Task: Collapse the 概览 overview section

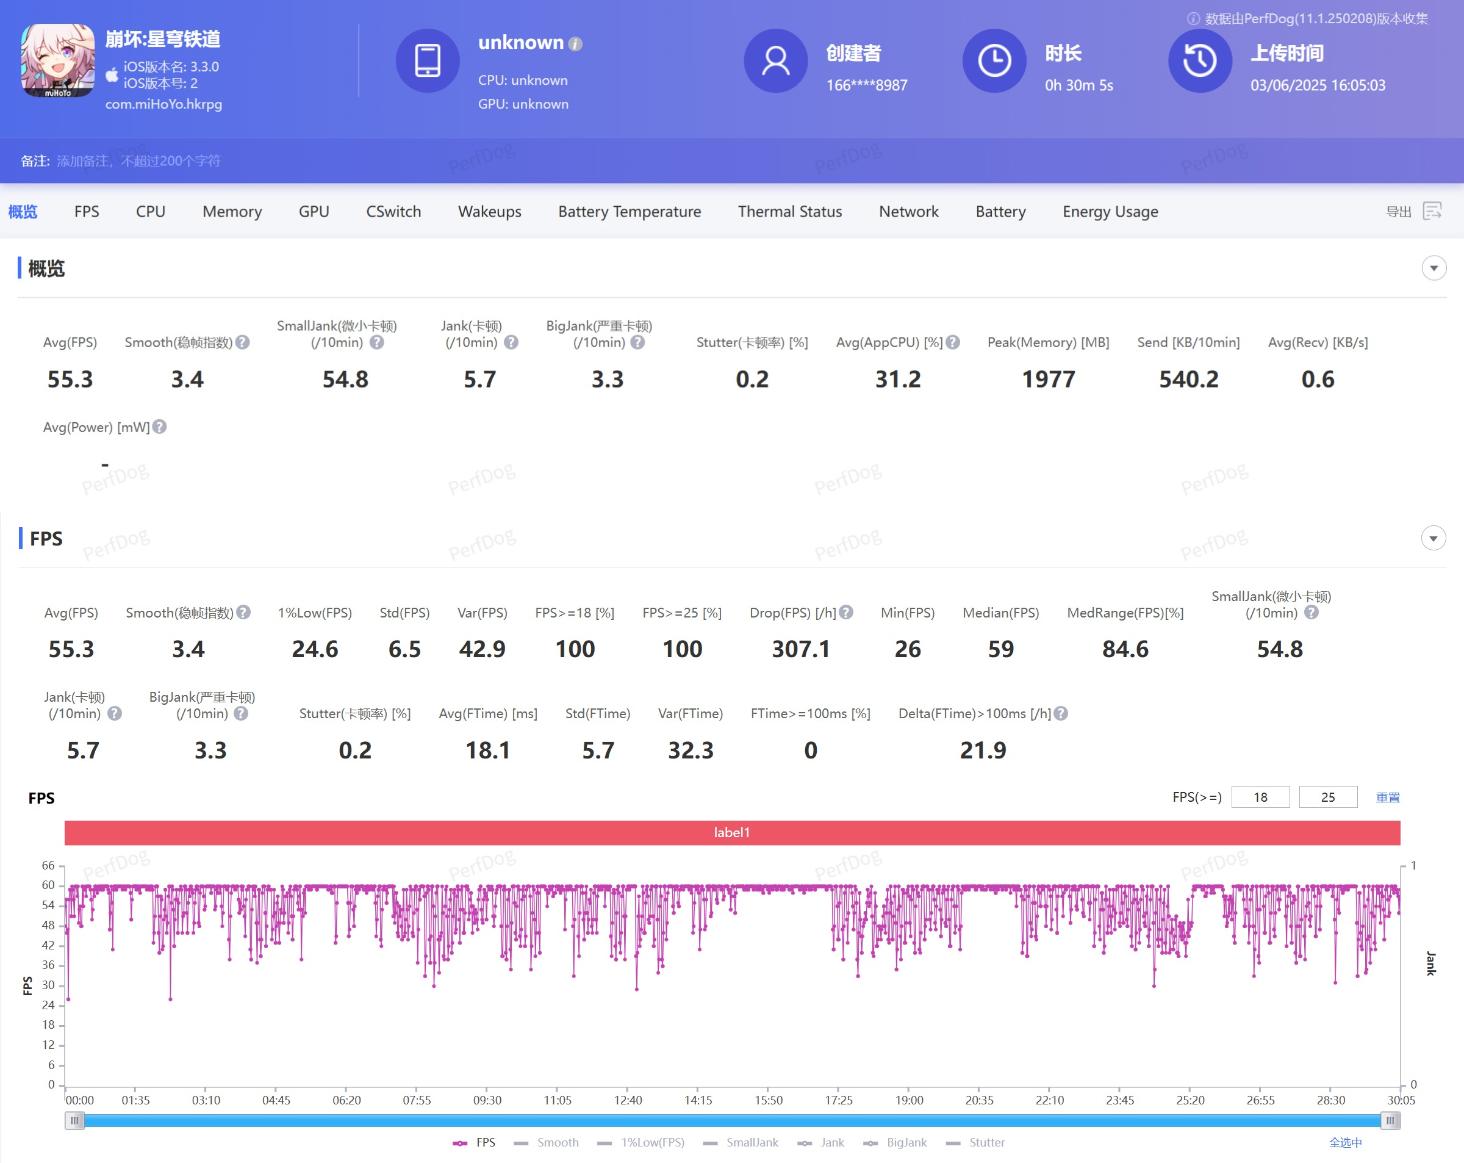Action: pos(1434,268)
